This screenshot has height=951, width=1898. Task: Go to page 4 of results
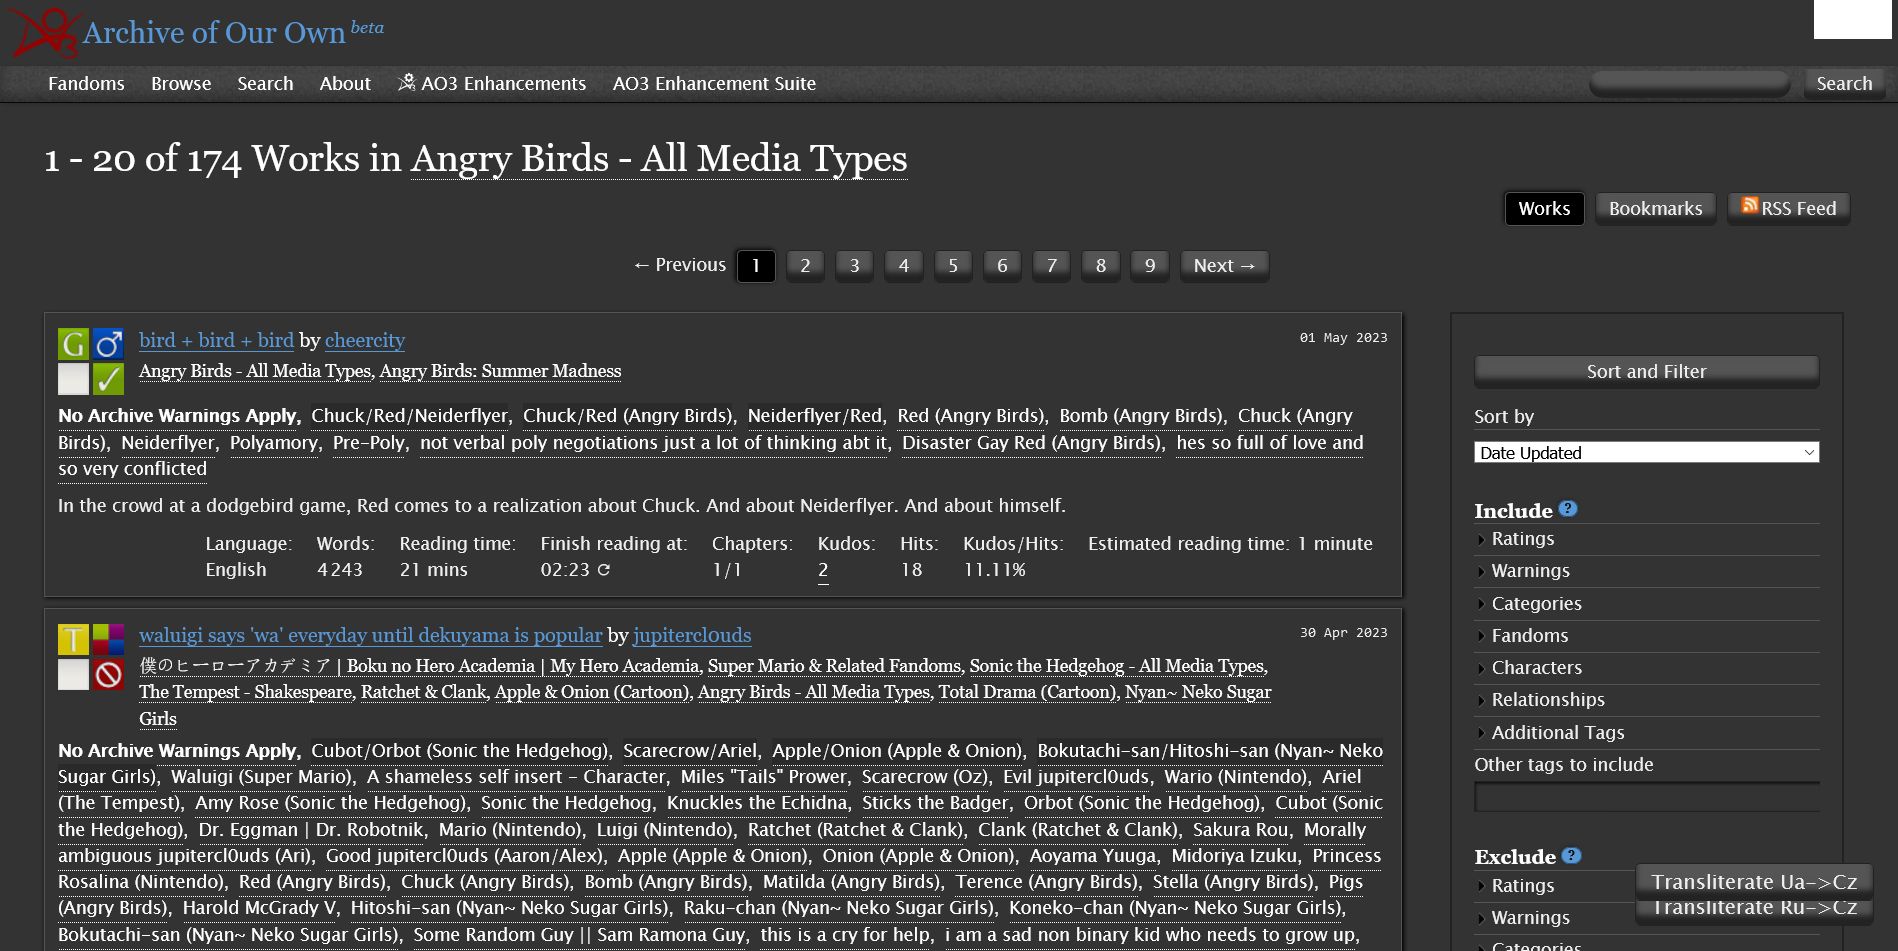904,265
